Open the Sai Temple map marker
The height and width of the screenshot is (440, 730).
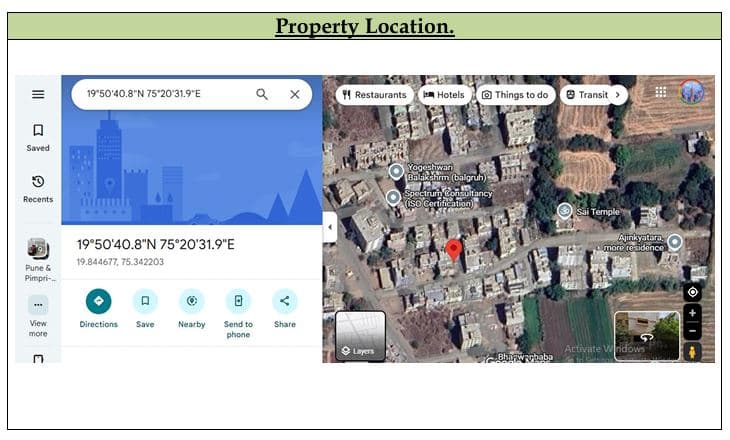(x=564, y=211)
